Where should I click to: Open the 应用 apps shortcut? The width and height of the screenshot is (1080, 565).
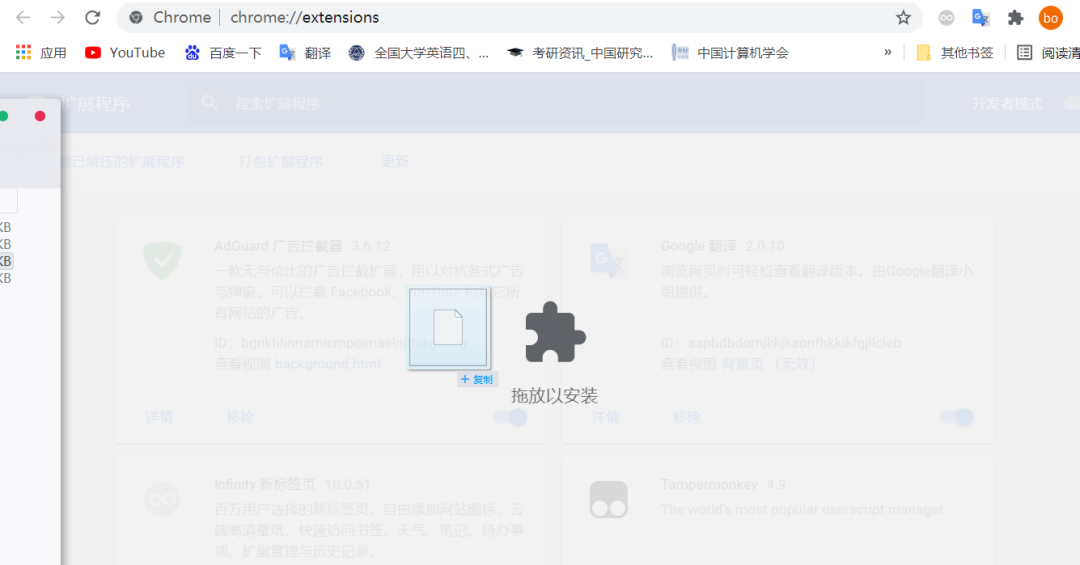coord(41,52)
